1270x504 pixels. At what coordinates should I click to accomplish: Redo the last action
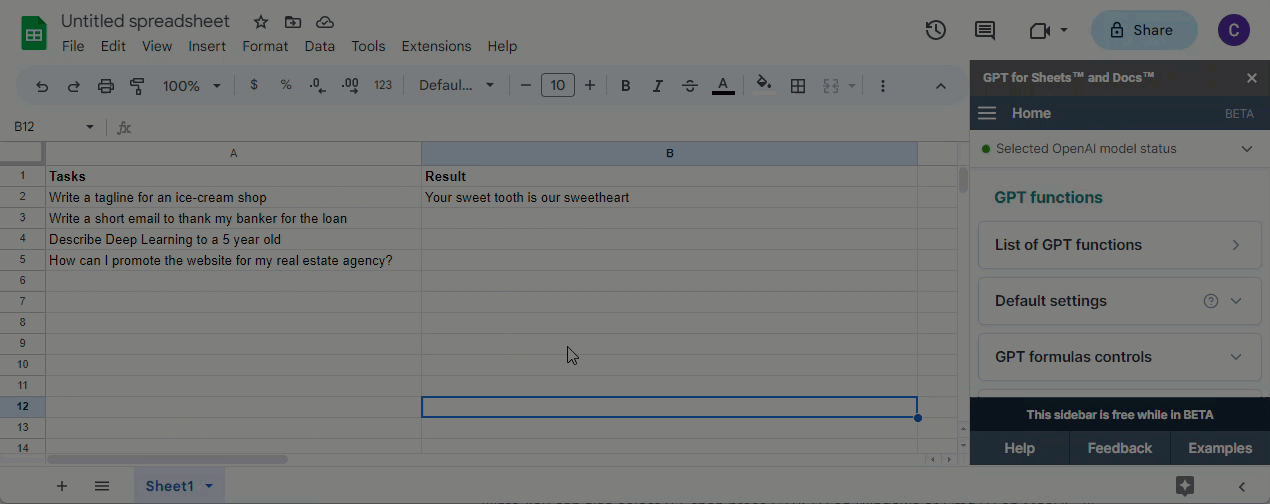74,86
